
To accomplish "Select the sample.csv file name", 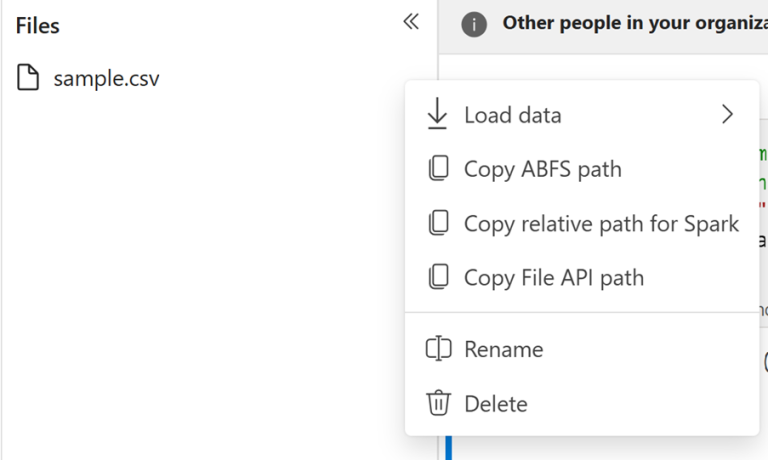I will [106, 77].
